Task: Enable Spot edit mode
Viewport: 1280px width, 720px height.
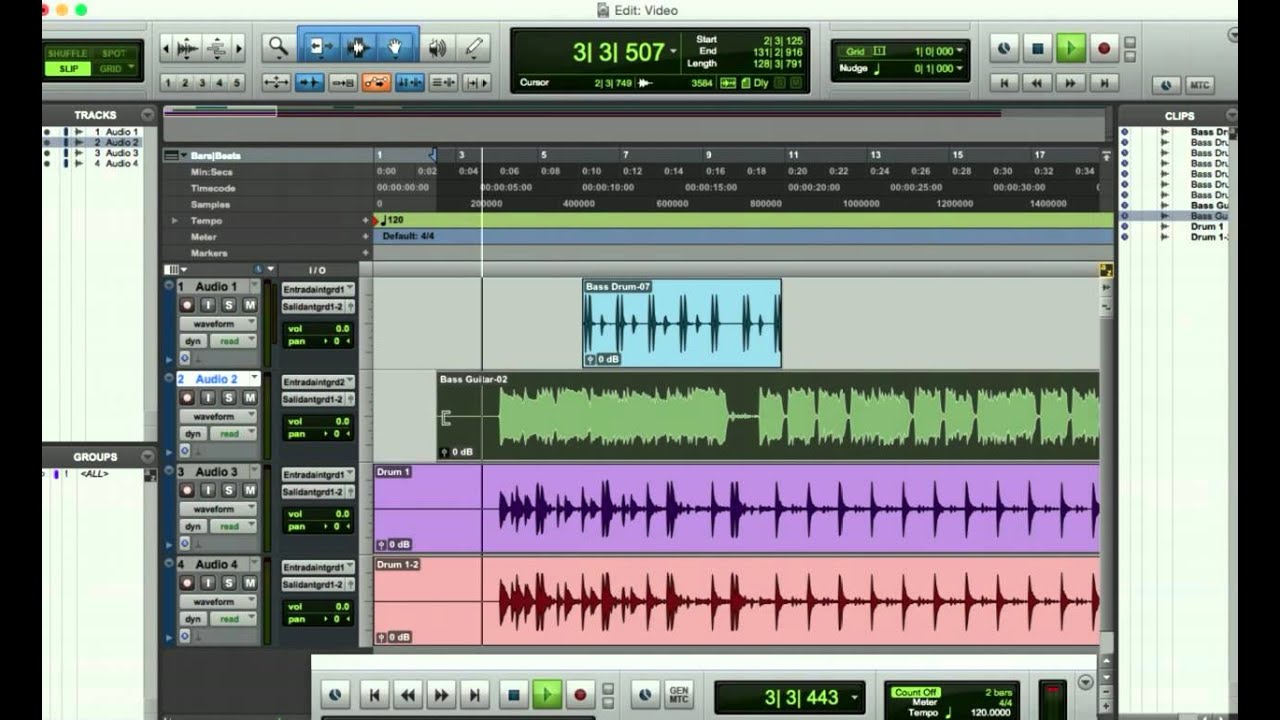Action: pyautogui.click(x=114, y=53)
